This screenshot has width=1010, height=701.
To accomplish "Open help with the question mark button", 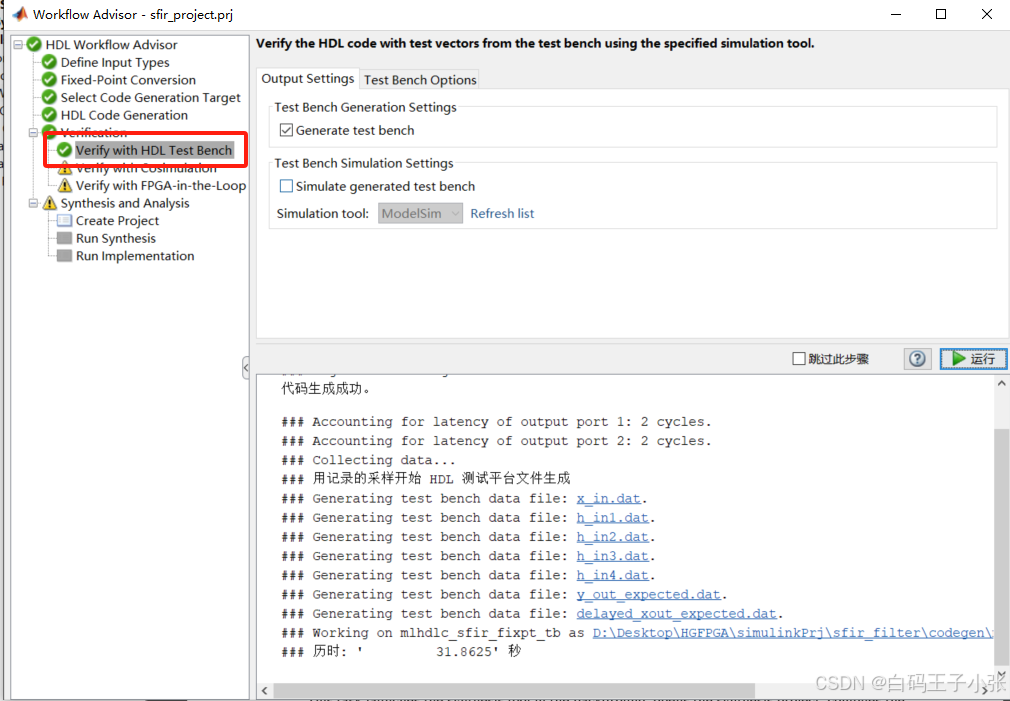I will [x=917, y=359].
